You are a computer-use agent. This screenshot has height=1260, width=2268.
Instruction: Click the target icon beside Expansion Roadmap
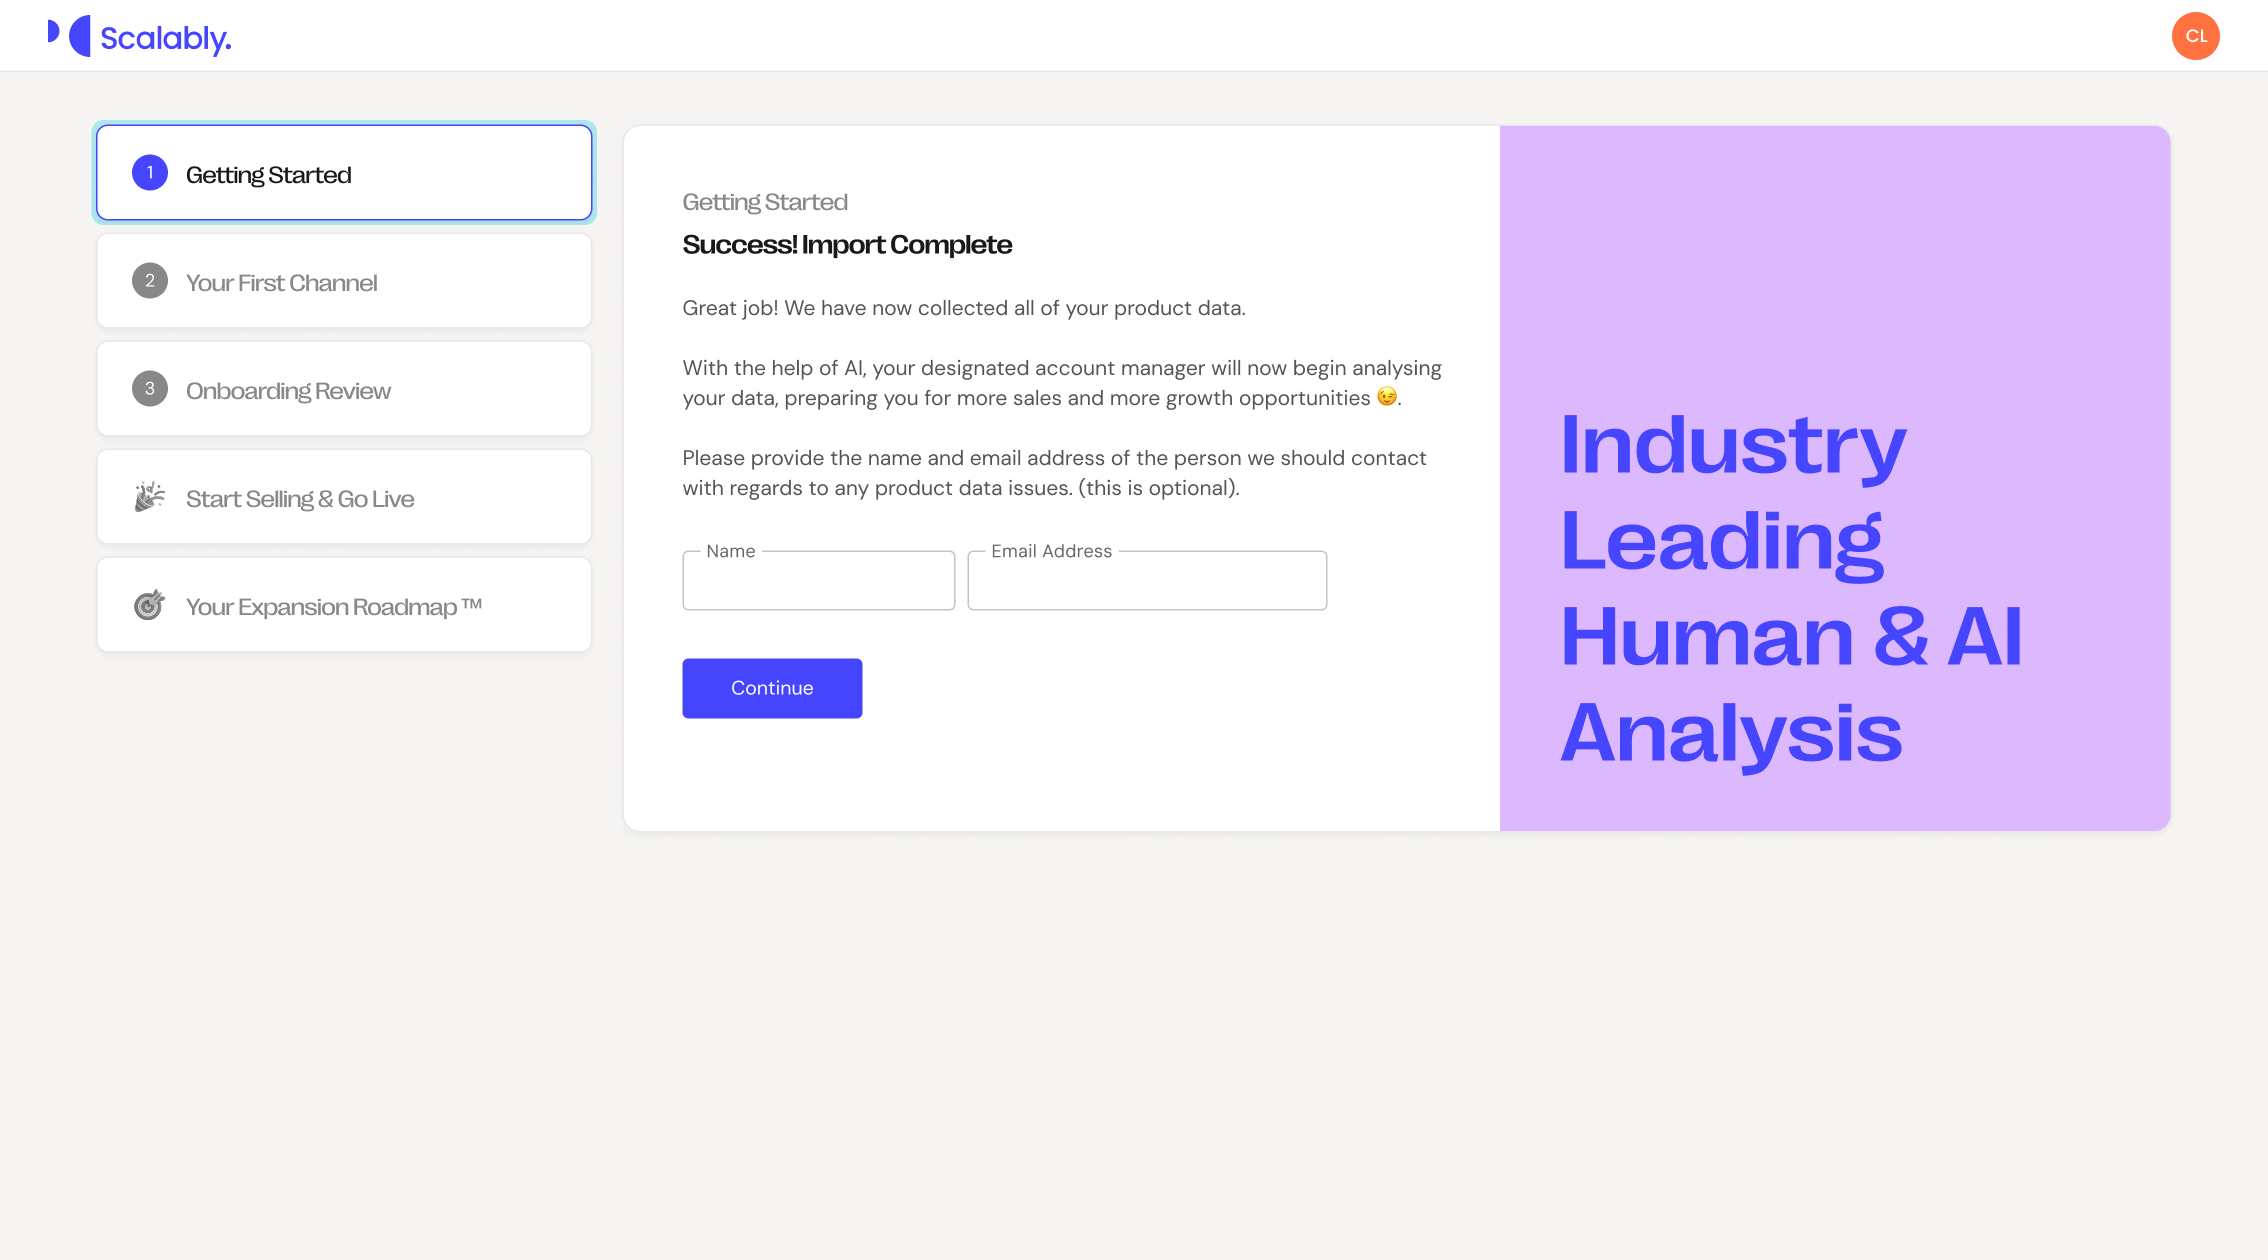(x=150, y=605)
